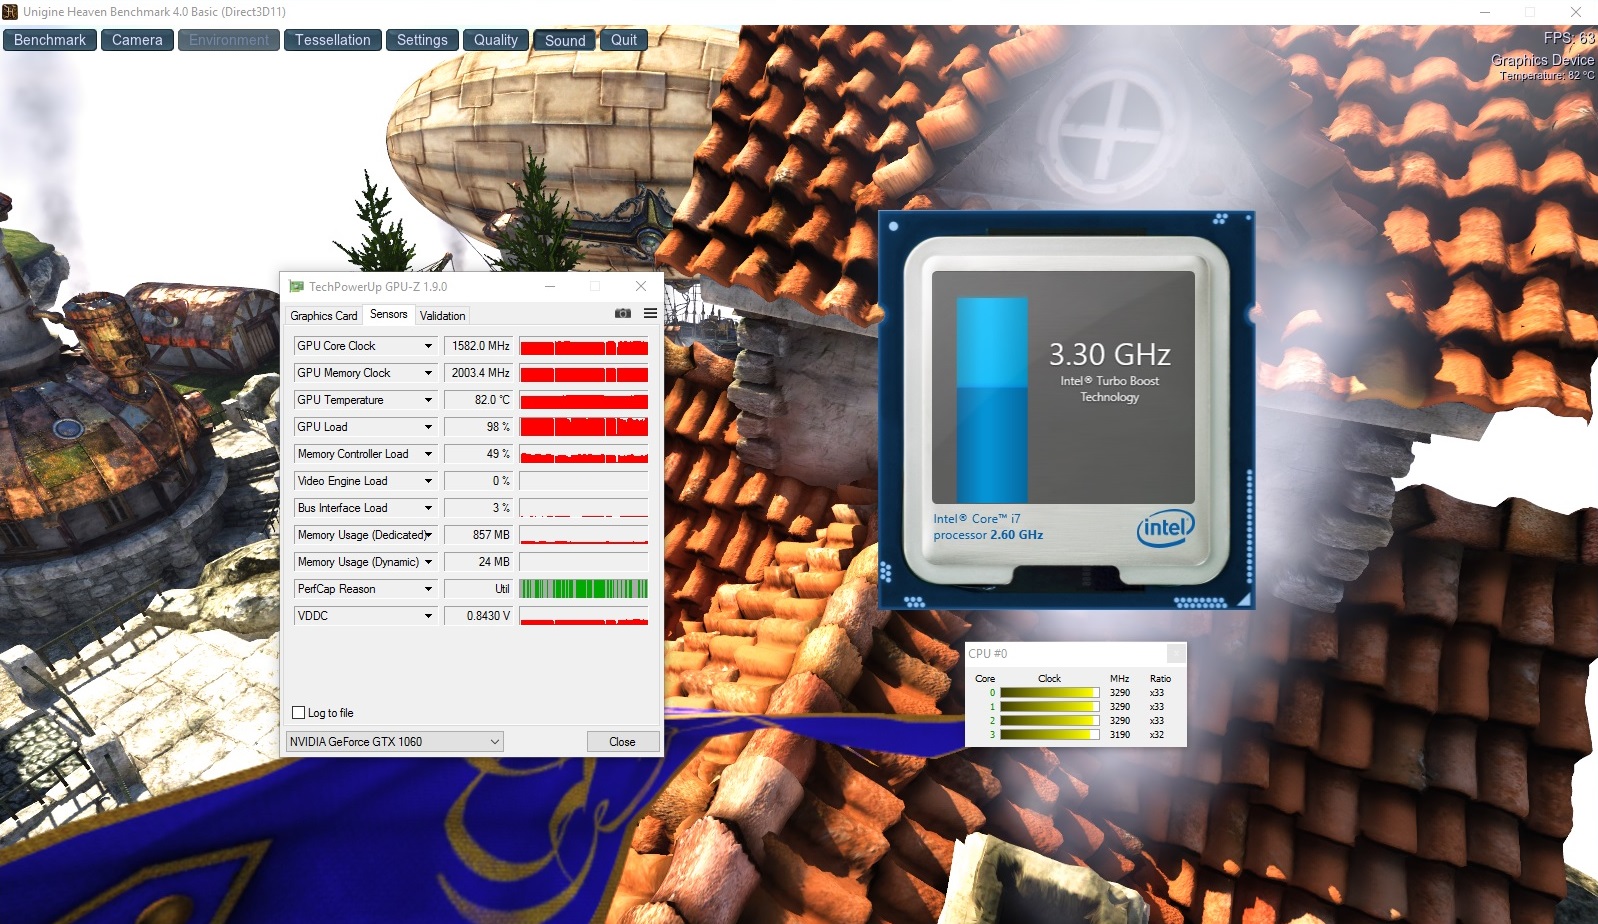Click the Close button in GPU-Z
The width and height of the screenshot is (1598, 924).
(x=622, y=742)
